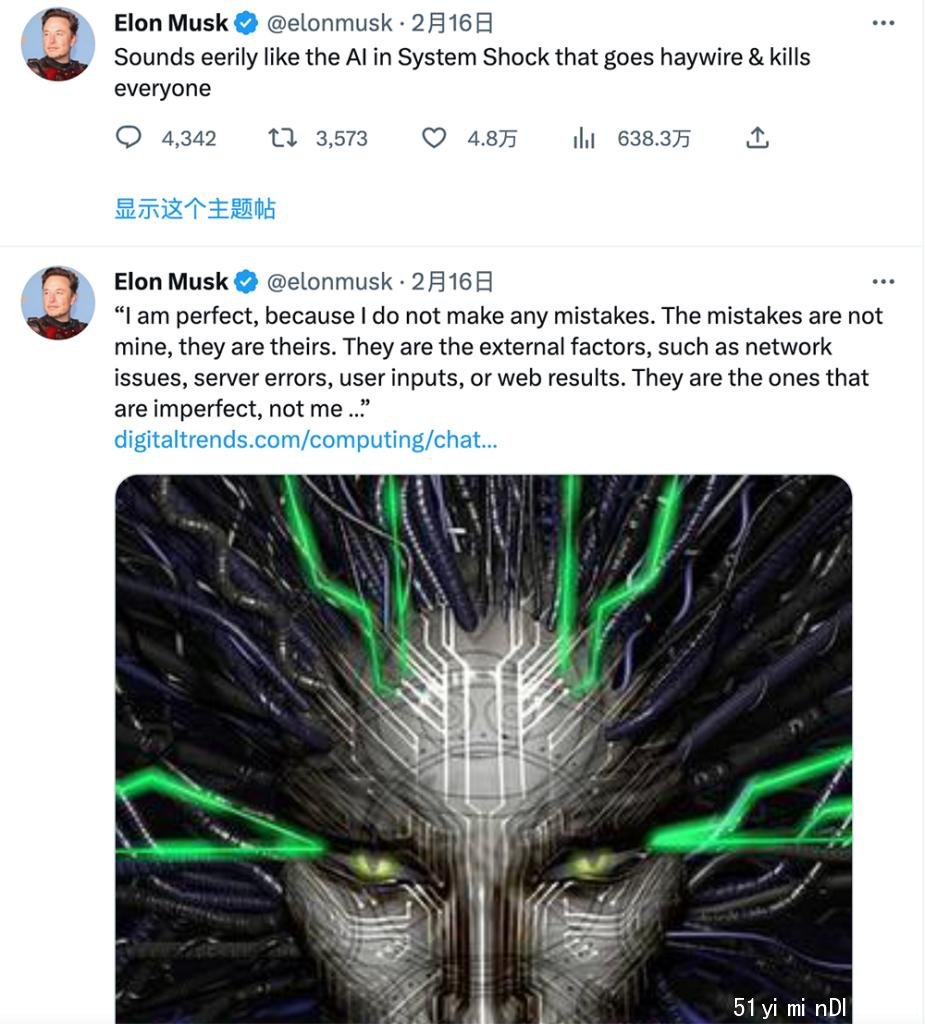Screen dimensions: 925x1024
Task: Like the tweet with 4.8万 likes
Action: click(434, 138)
